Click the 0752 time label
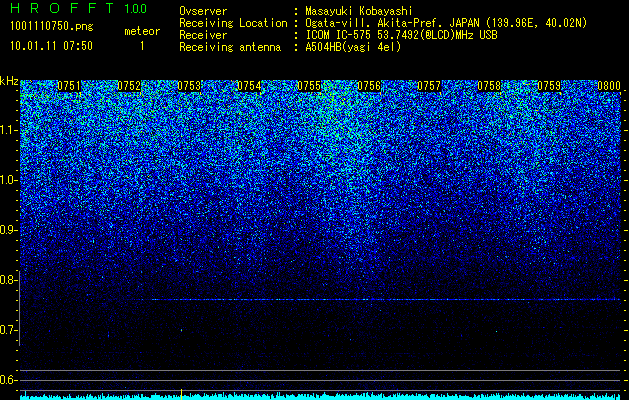 [129, 86]
